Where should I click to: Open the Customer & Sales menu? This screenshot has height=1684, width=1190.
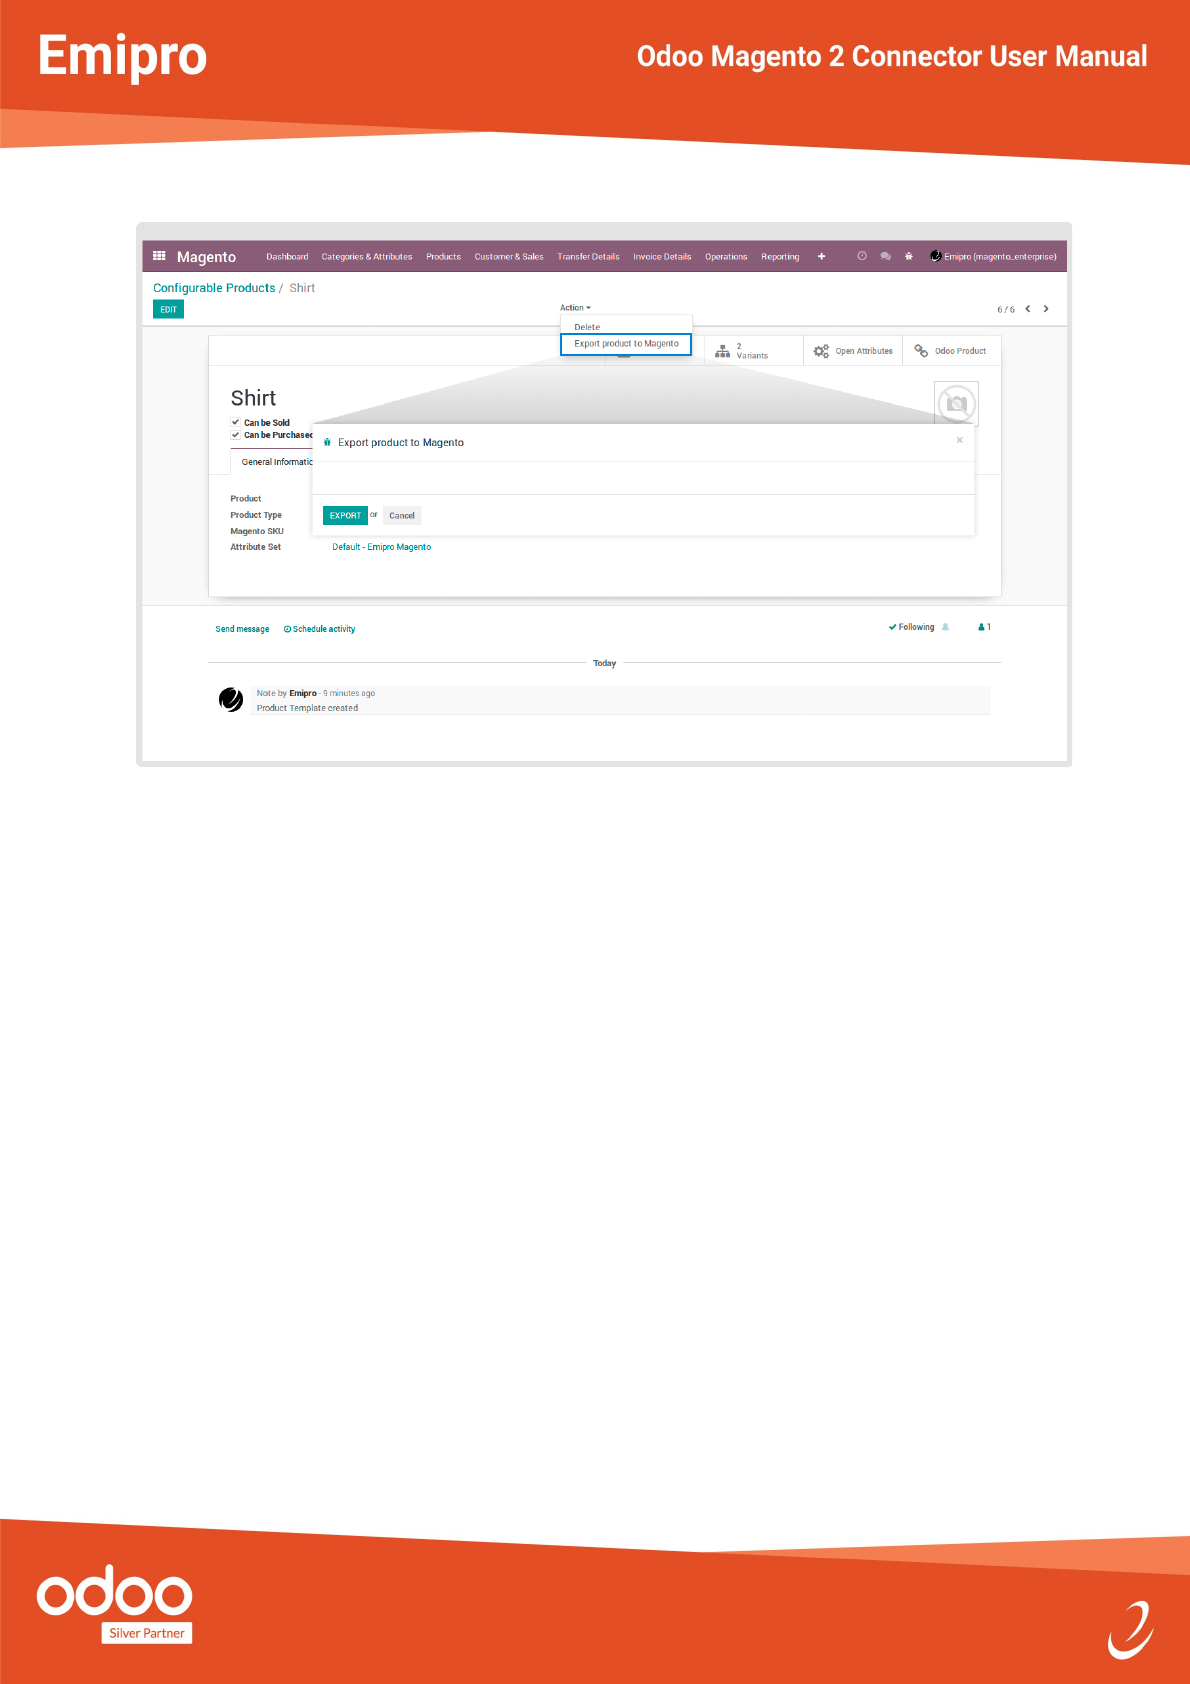[x=509, y=257]
